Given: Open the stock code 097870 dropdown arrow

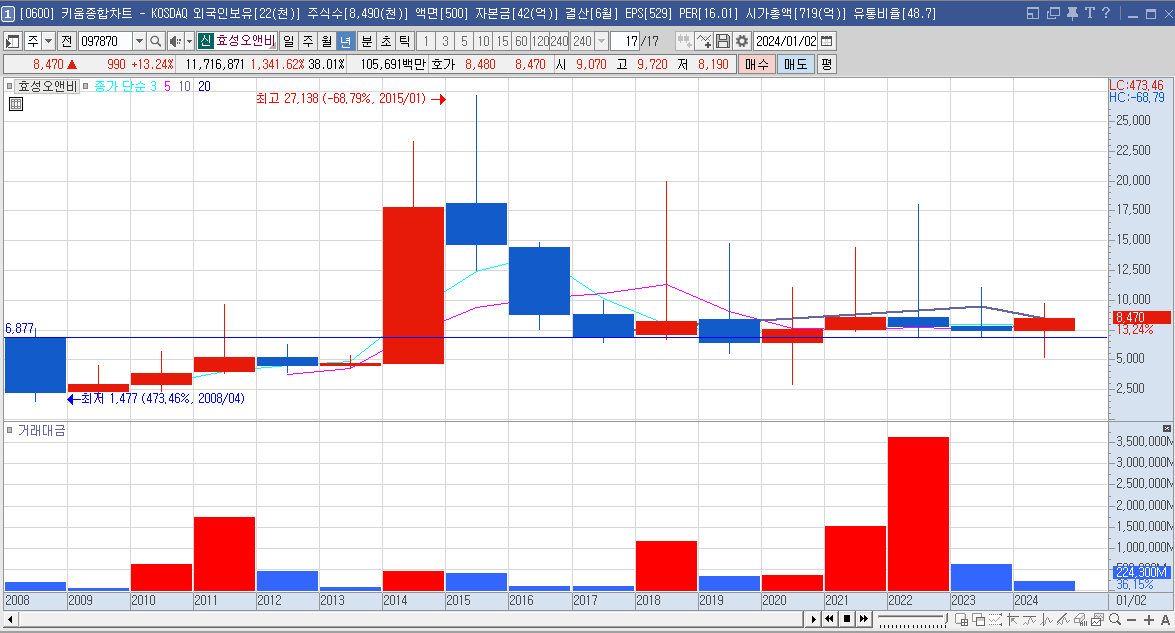Looking at the screenshot, I should [x=139, y=41].
